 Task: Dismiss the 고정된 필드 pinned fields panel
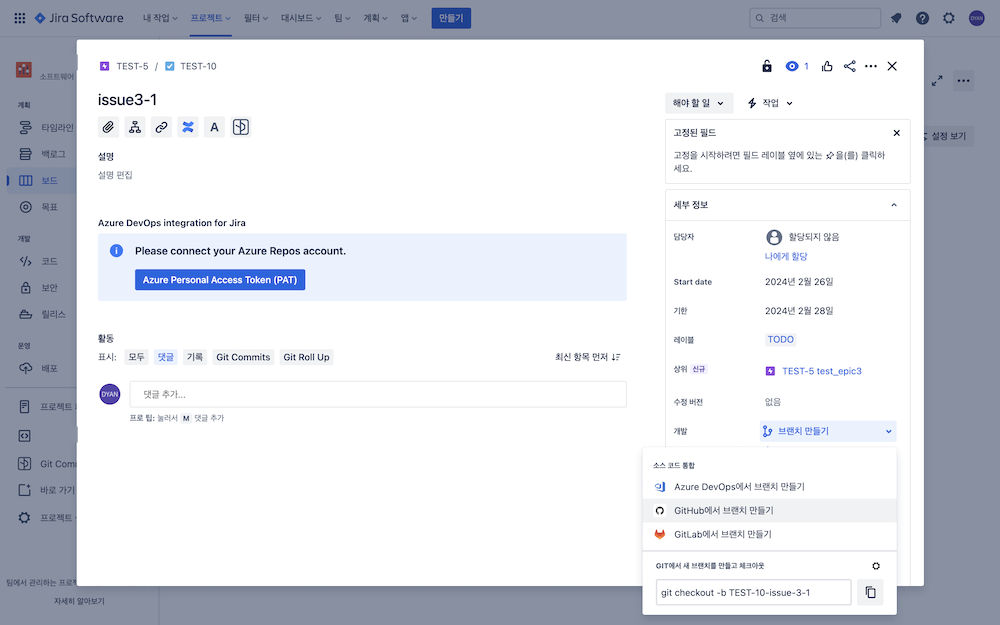[x=897, y=133]
